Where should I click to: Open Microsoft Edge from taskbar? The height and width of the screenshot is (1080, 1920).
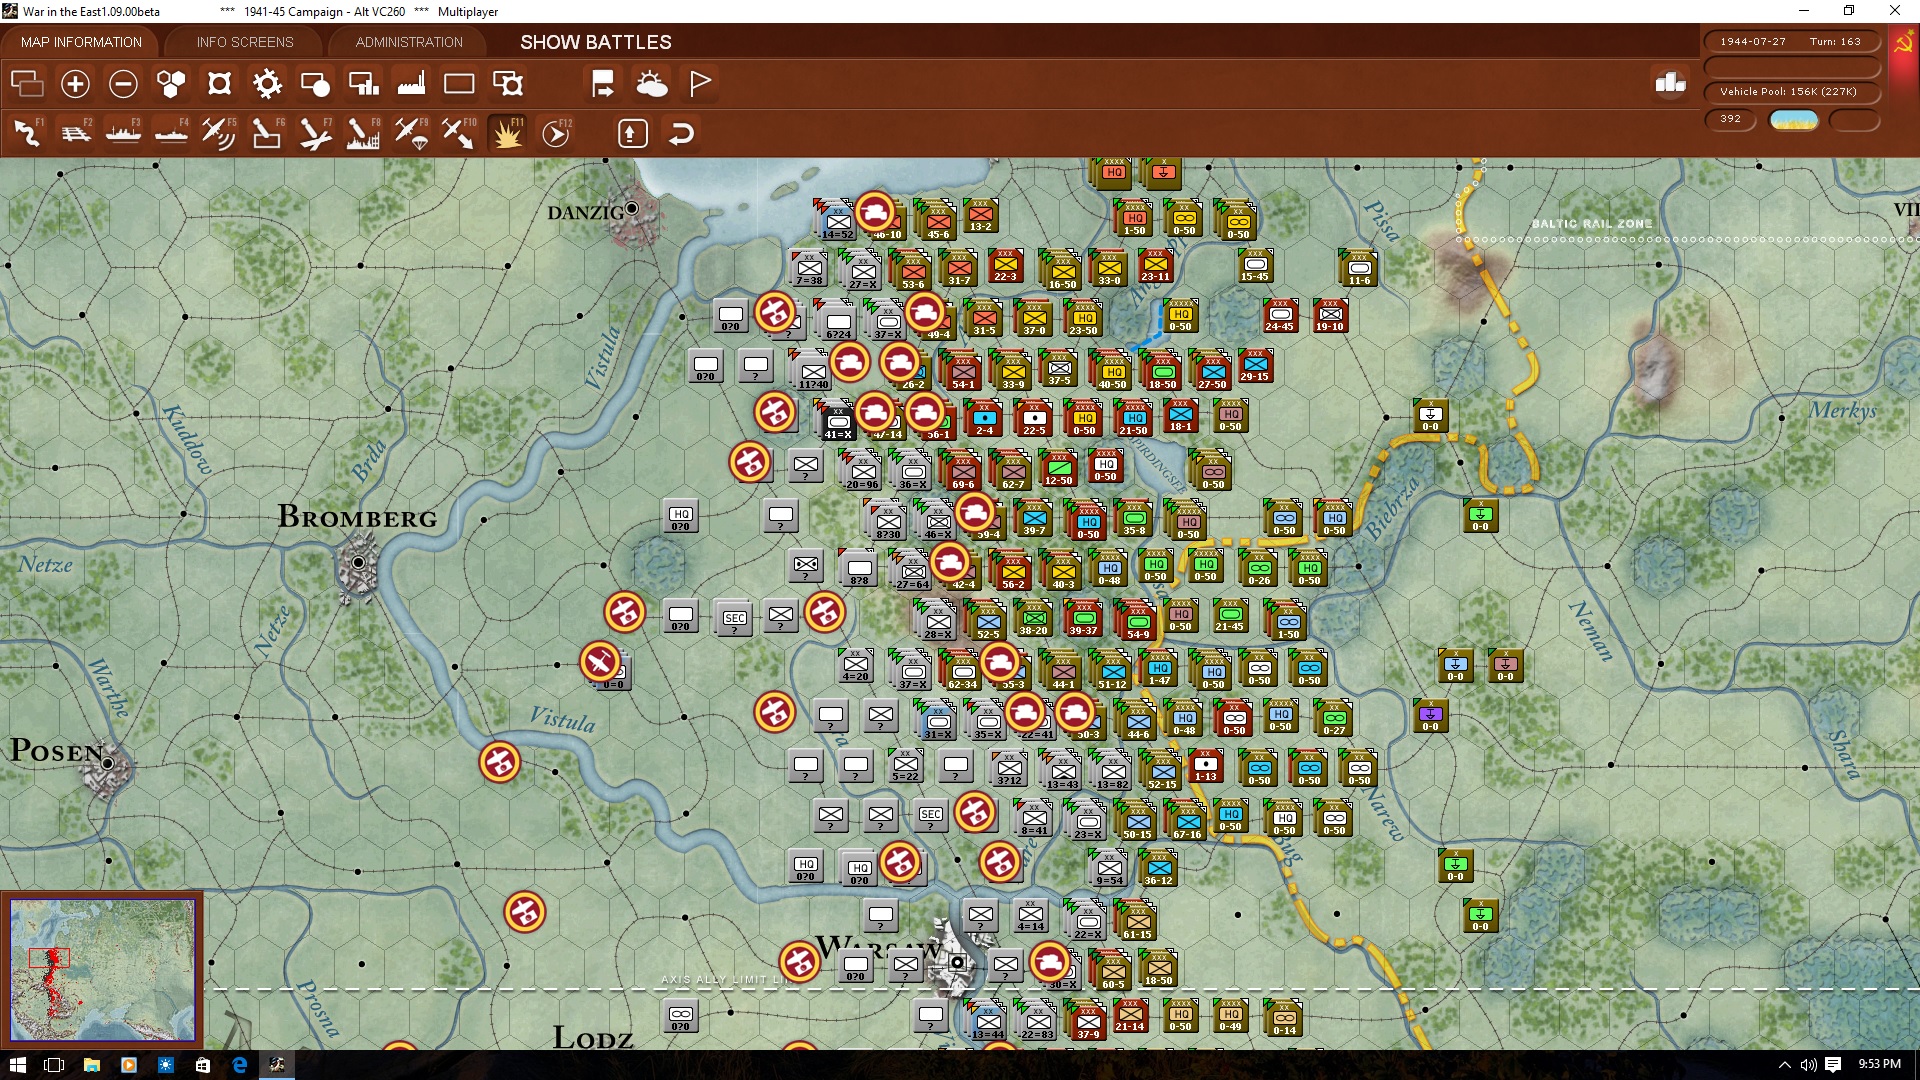240,1064
